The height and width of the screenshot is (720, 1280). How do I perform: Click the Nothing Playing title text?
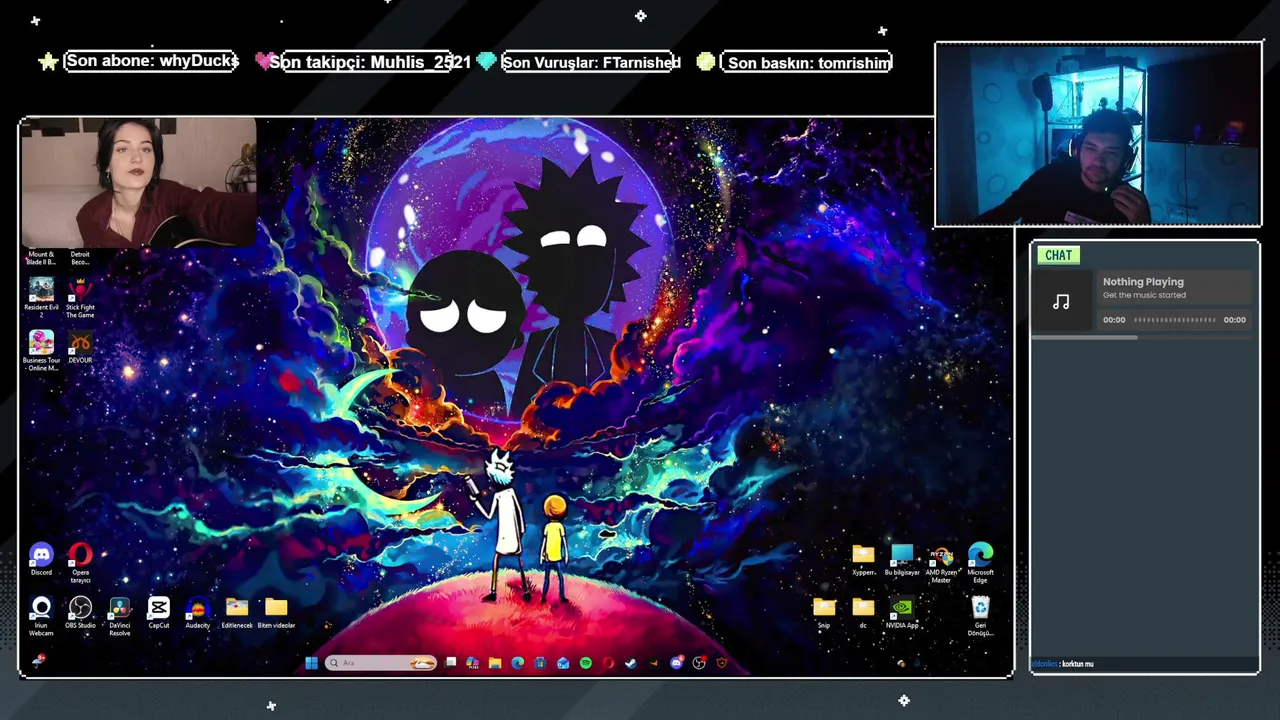(1143, 282)
